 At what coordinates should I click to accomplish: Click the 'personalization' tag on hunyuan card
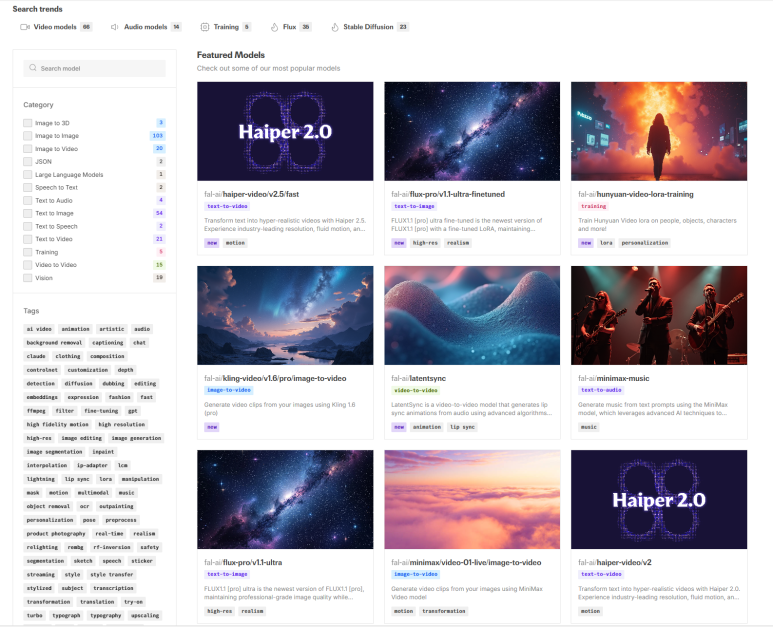tap(644, 243)
